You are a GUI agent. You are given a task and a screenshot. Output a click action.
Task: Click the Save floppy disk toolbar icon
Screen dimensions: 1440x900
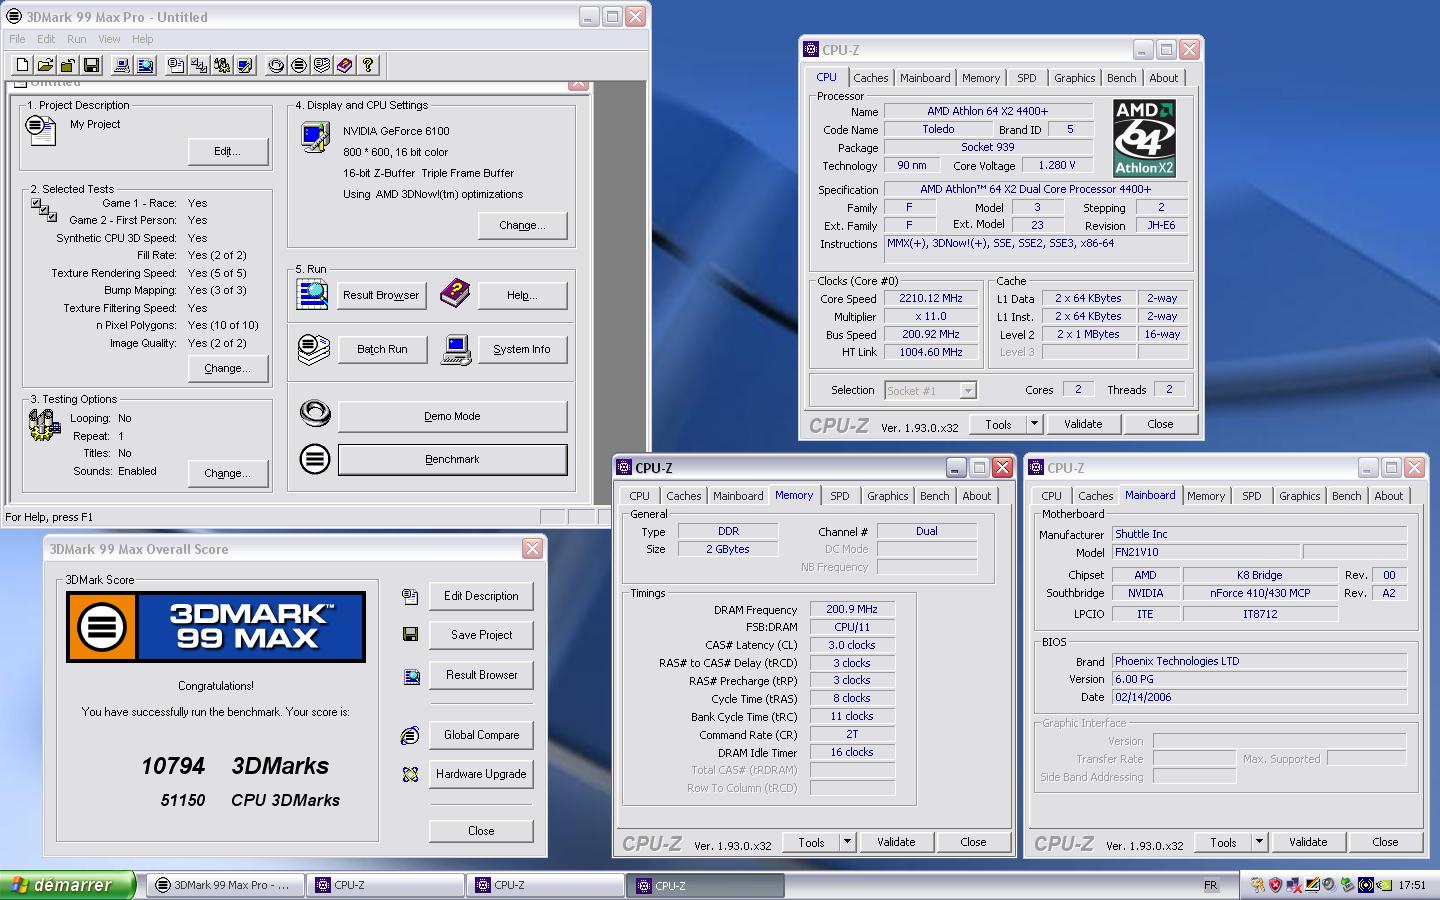click(x=92, y=65)
